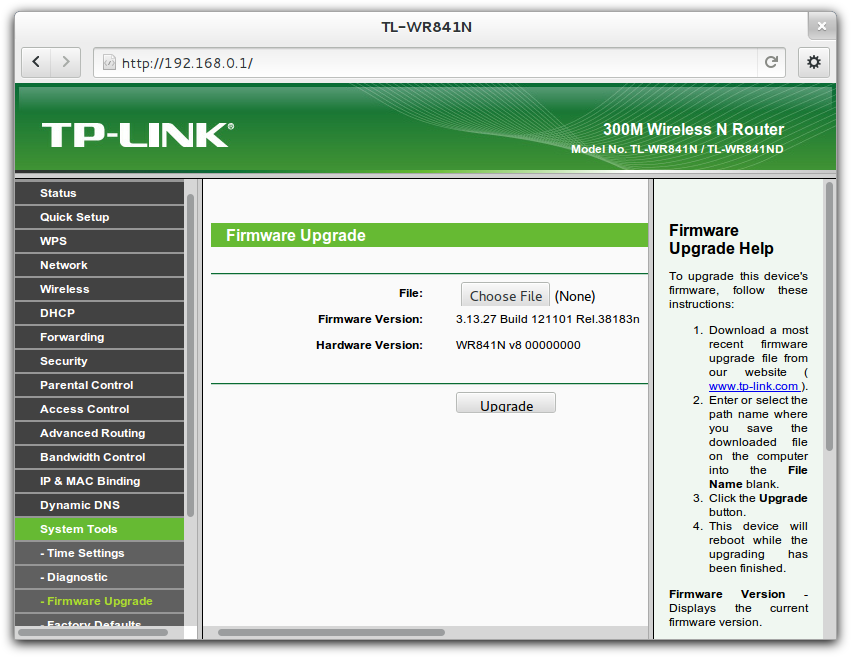Open Parental Control settings
The height and width of the screenshot is (657, 851).
99,385
